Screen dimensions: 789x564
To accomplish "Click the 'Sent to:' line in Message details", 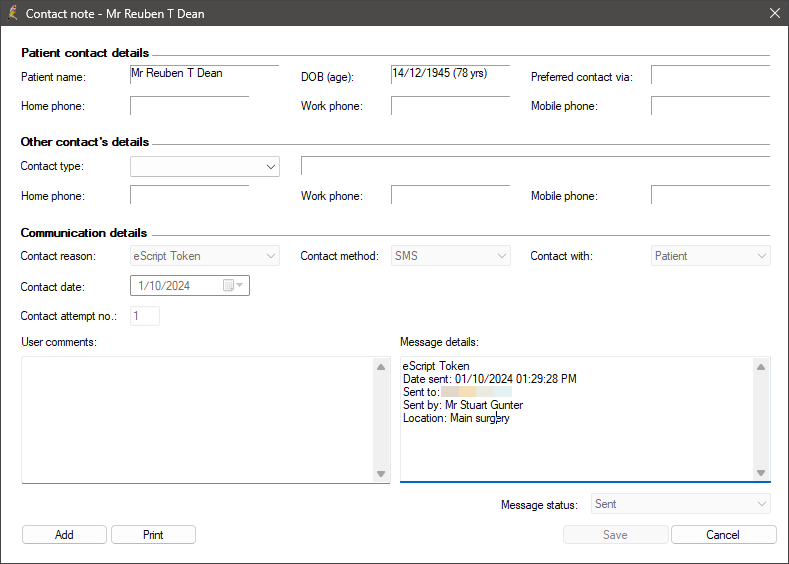I will 457,392.
